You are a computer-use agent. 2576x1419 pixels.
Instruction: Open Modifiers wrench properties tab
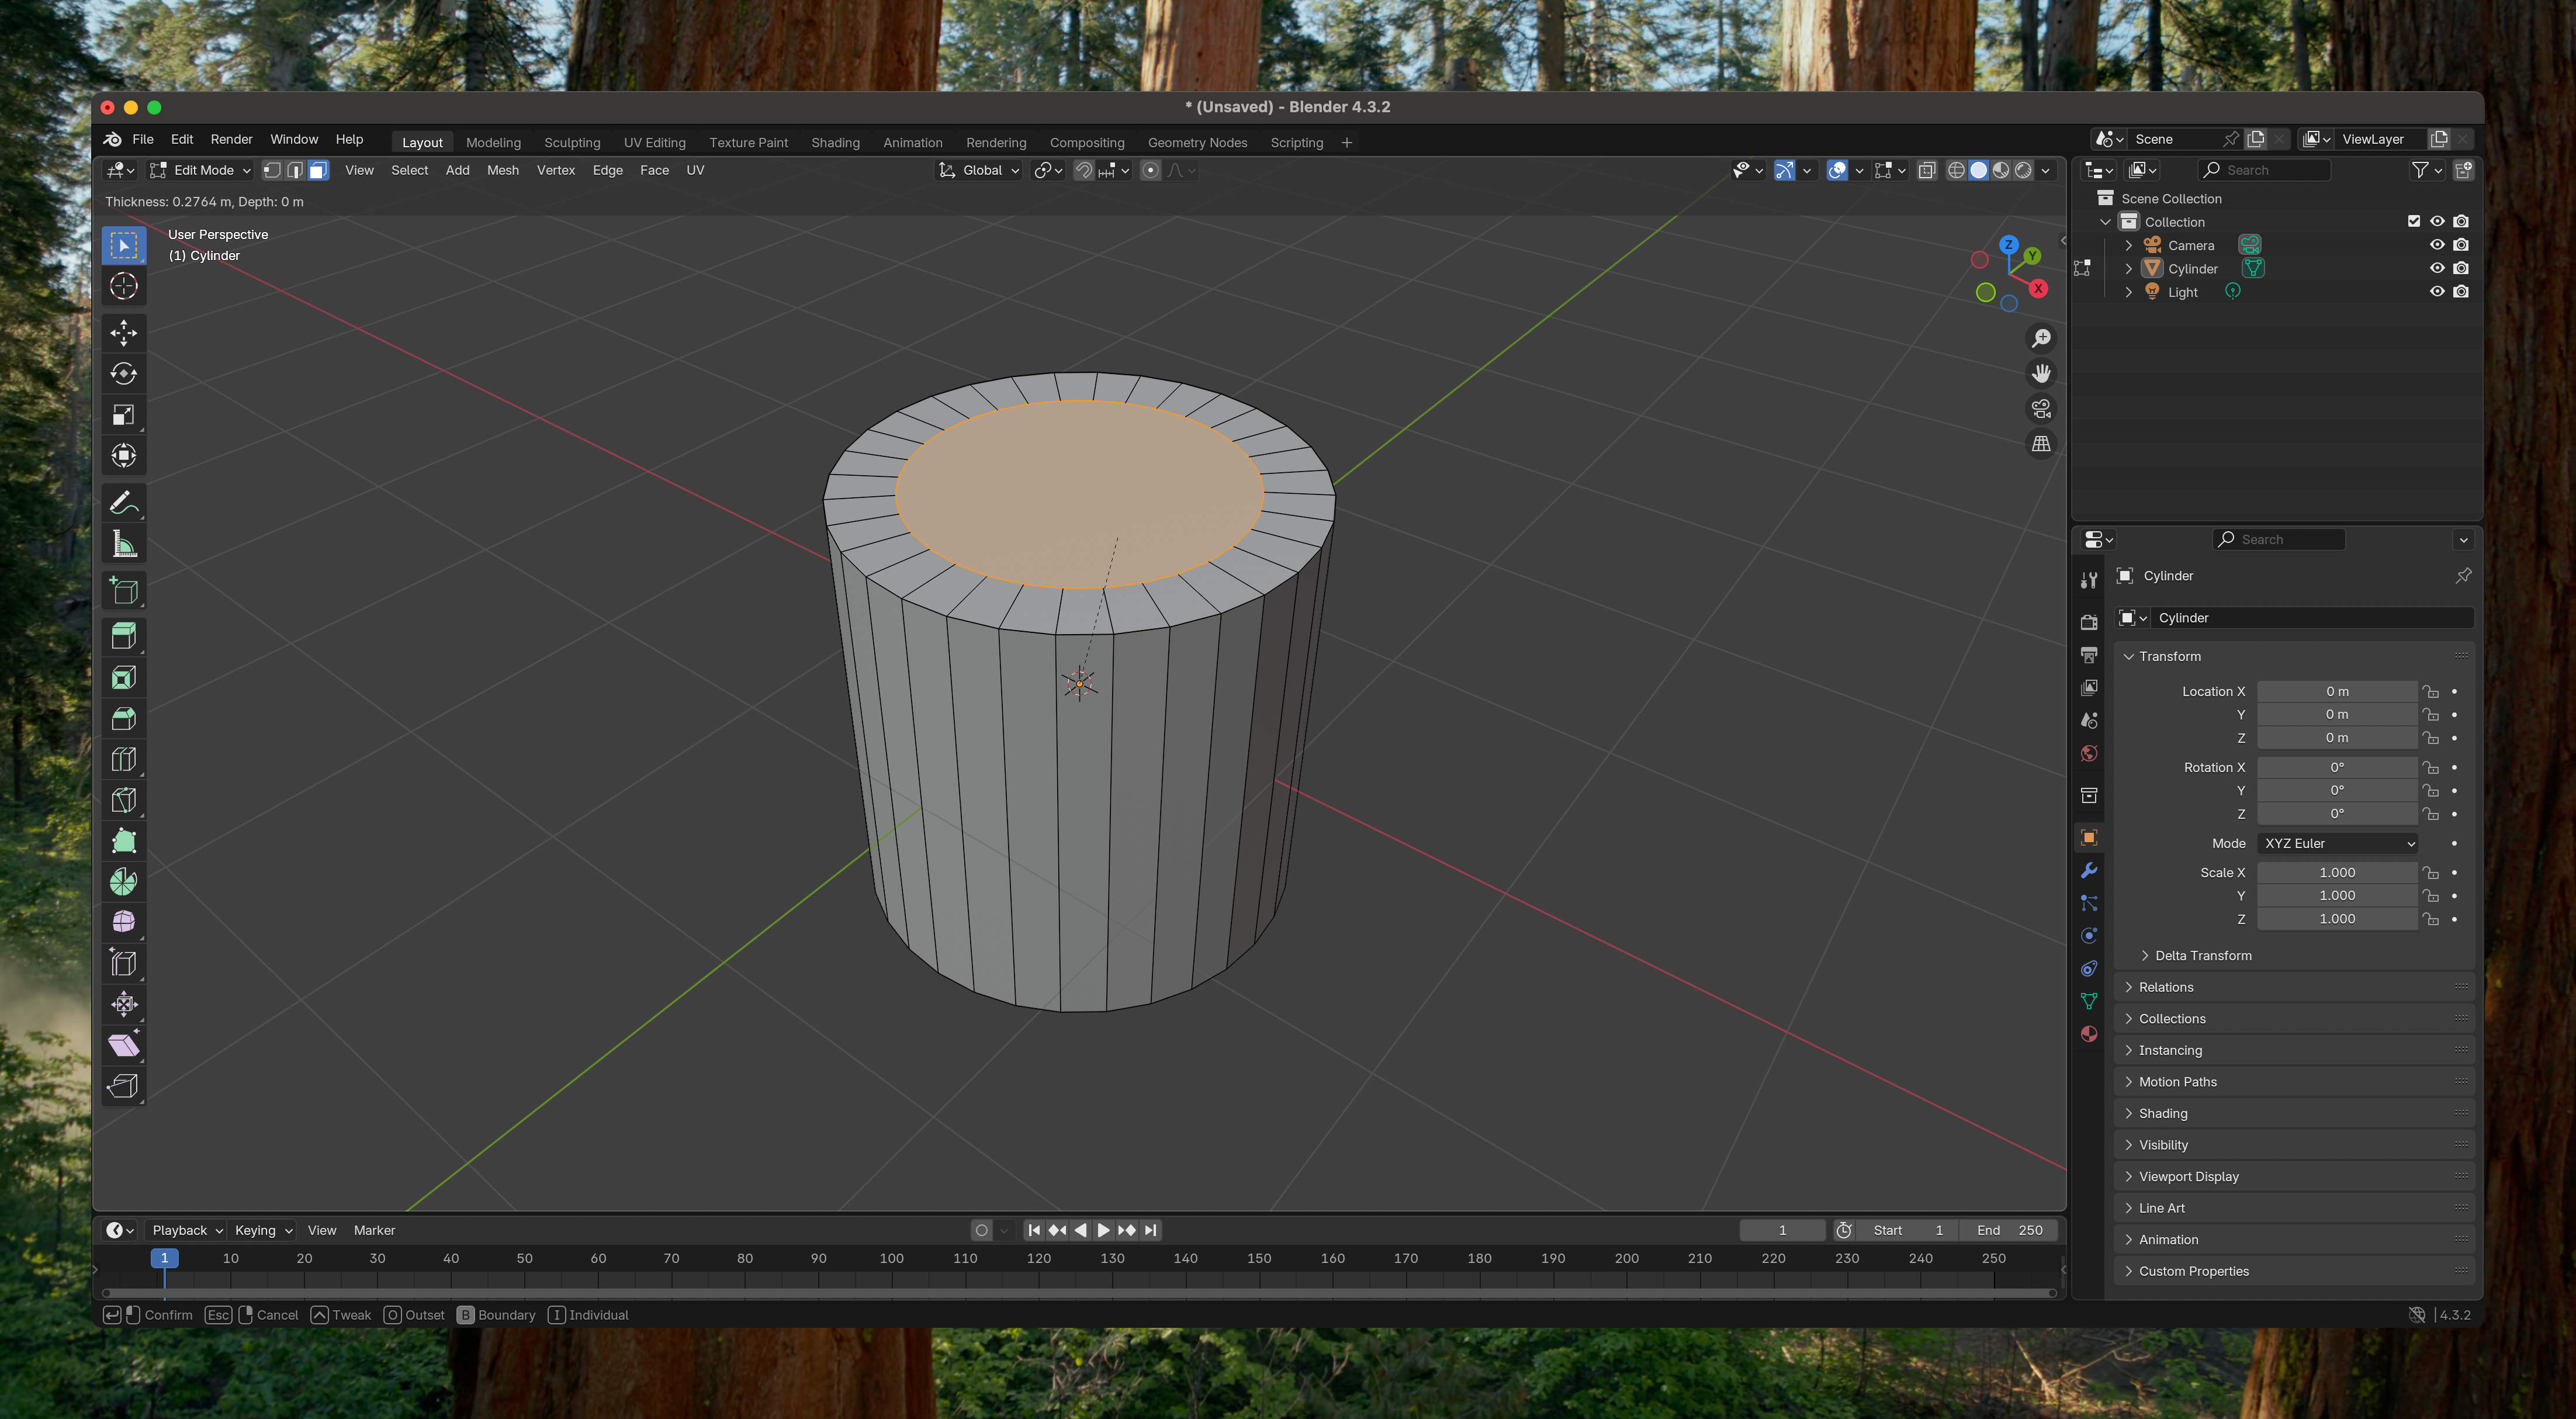point(2089,871)
